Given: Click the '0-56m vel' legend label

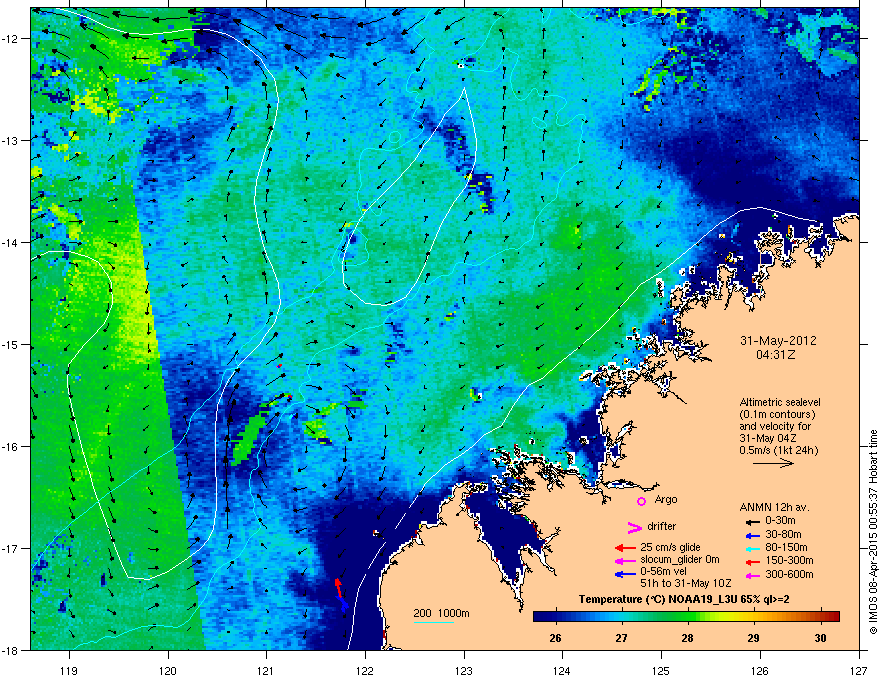Looking at the screenshot, I should (663, 572).
